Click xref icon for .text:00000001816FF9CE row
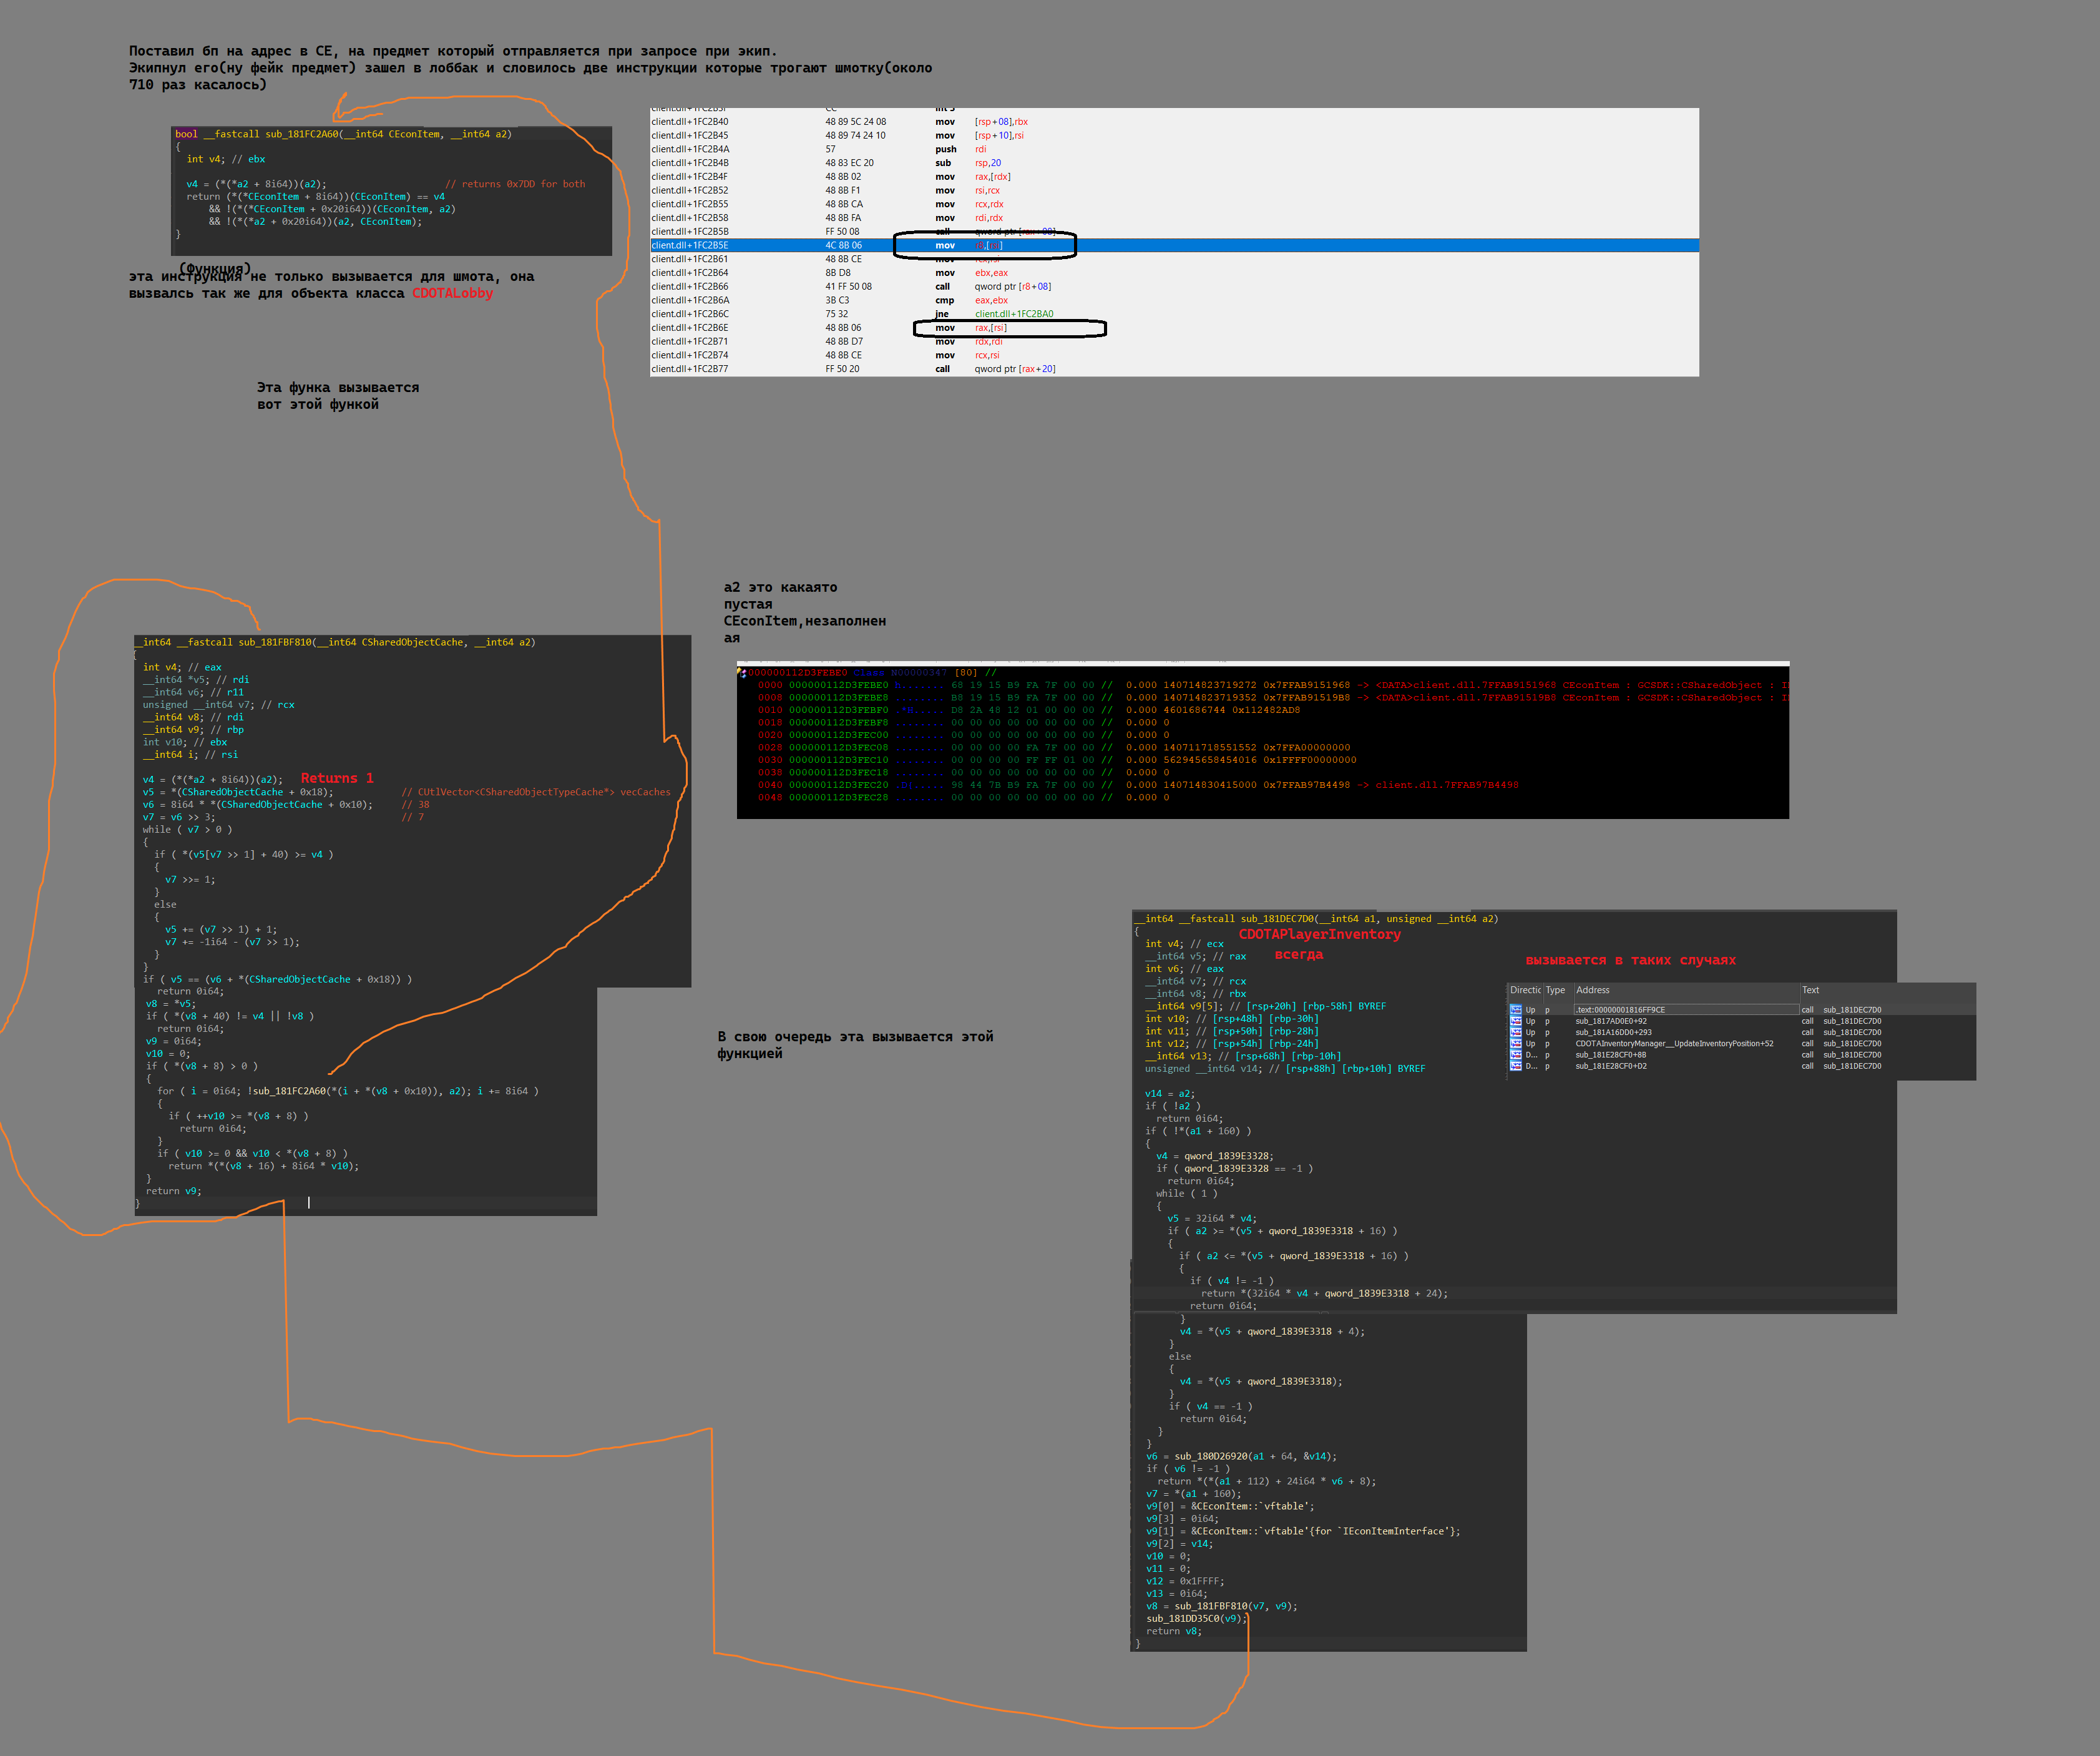The image size is (2100, 1756). [x=1515, y=1010]
